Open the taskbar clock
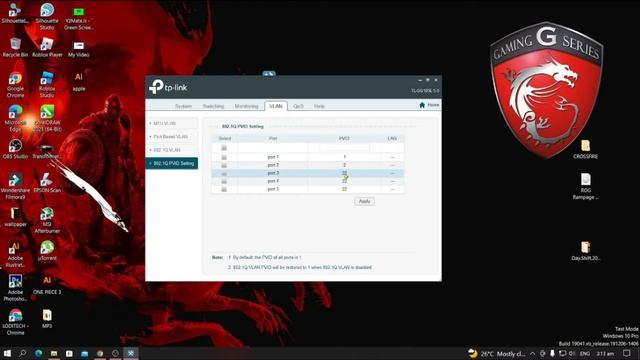The width and height of the screenshot is (640, 360). point(605,353)
